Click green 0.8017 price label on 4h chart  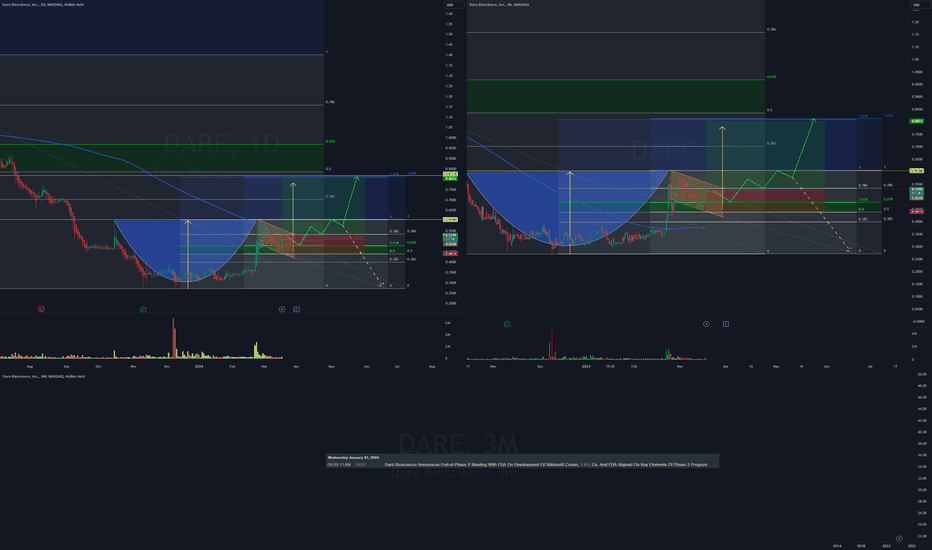[917, 121]
